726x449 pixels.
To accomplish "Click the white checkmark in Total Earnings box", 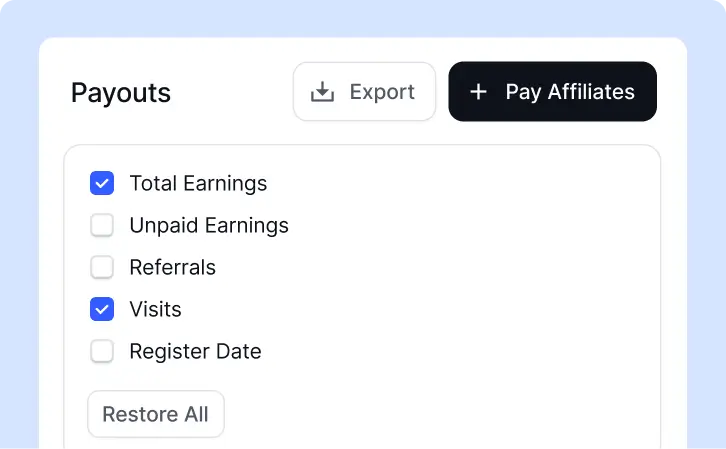I will (102, 184).
